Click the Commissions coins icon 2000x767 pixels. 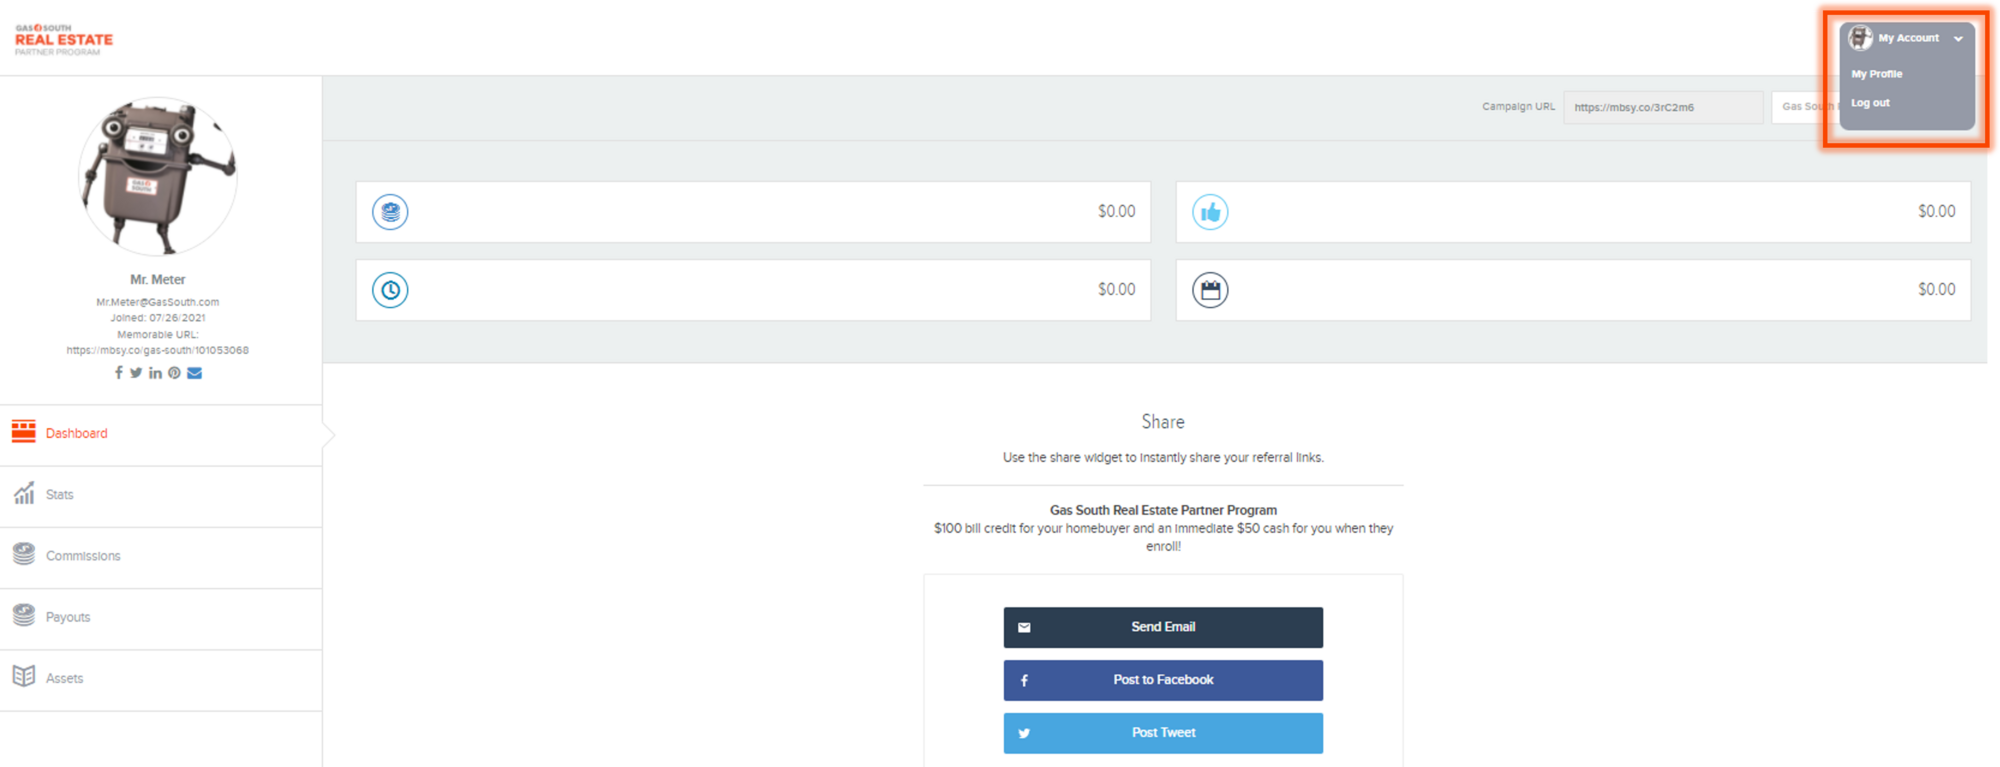point(24,554)
